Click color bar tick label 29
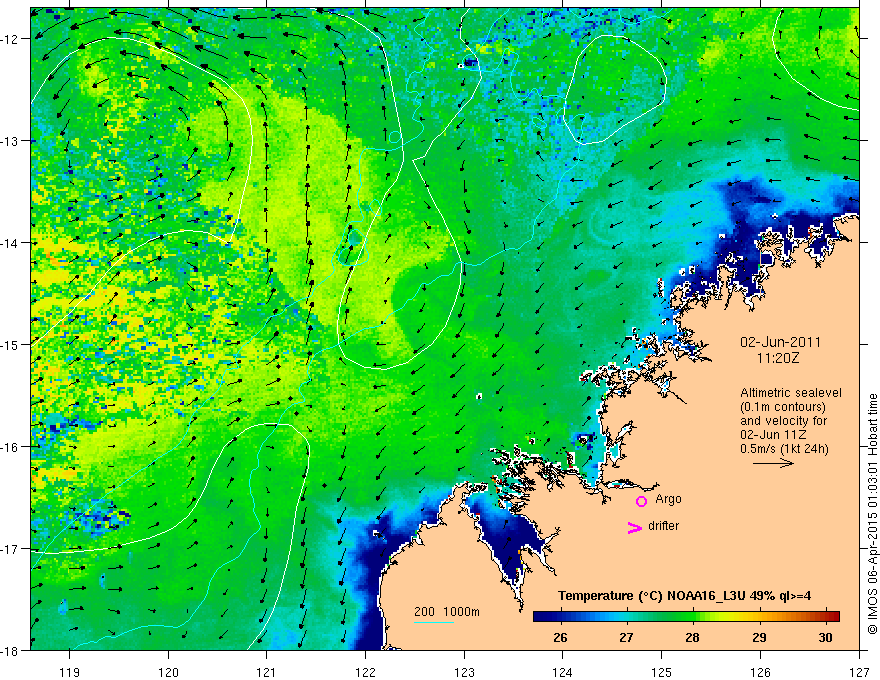The image size is (880, 680). 759,637
